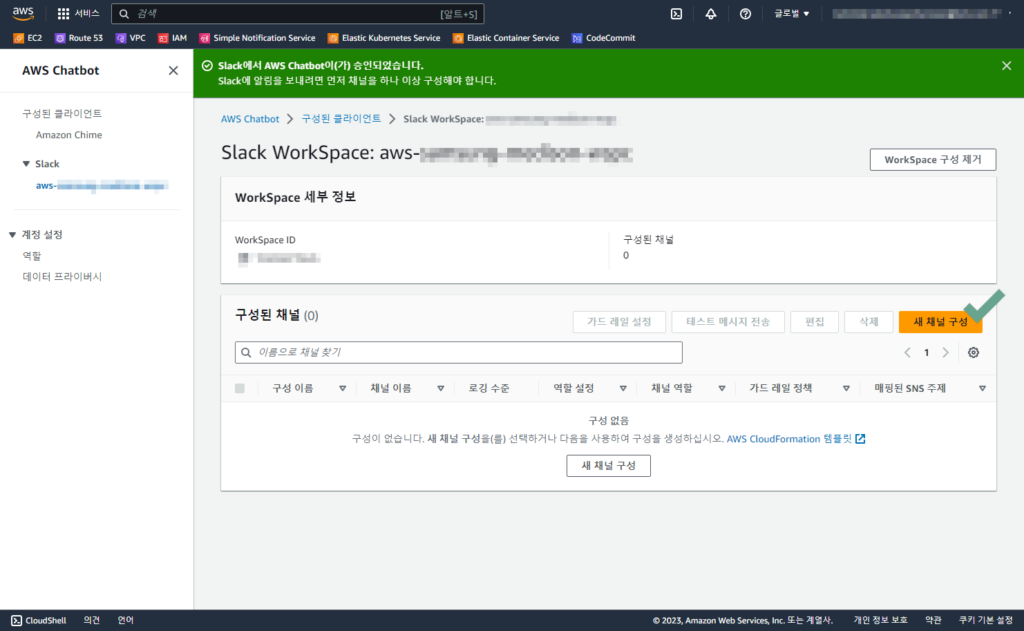Viewport: 1024px width, 631px height.
Task: Click the orange 새 채널 구성 button
Action: [940, 321]
